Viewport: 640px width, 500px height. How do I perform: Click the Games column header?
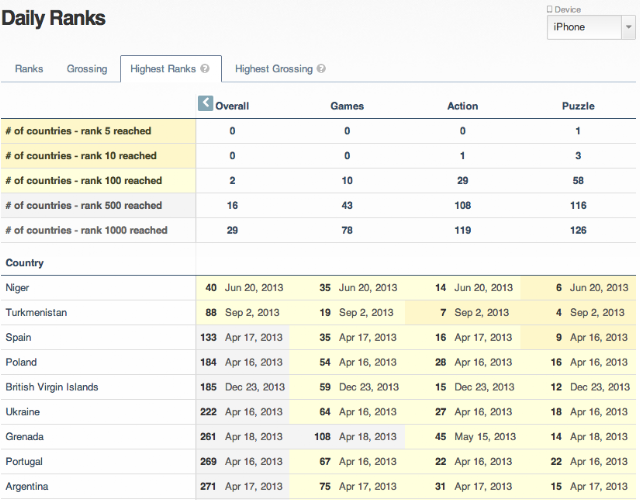click(347, 106)
